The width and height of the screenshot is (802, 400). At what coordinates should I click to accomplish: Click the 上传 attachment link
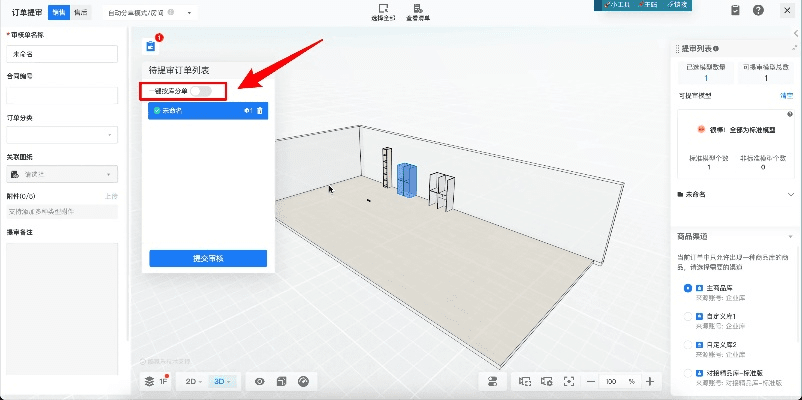tap(111, 196)
